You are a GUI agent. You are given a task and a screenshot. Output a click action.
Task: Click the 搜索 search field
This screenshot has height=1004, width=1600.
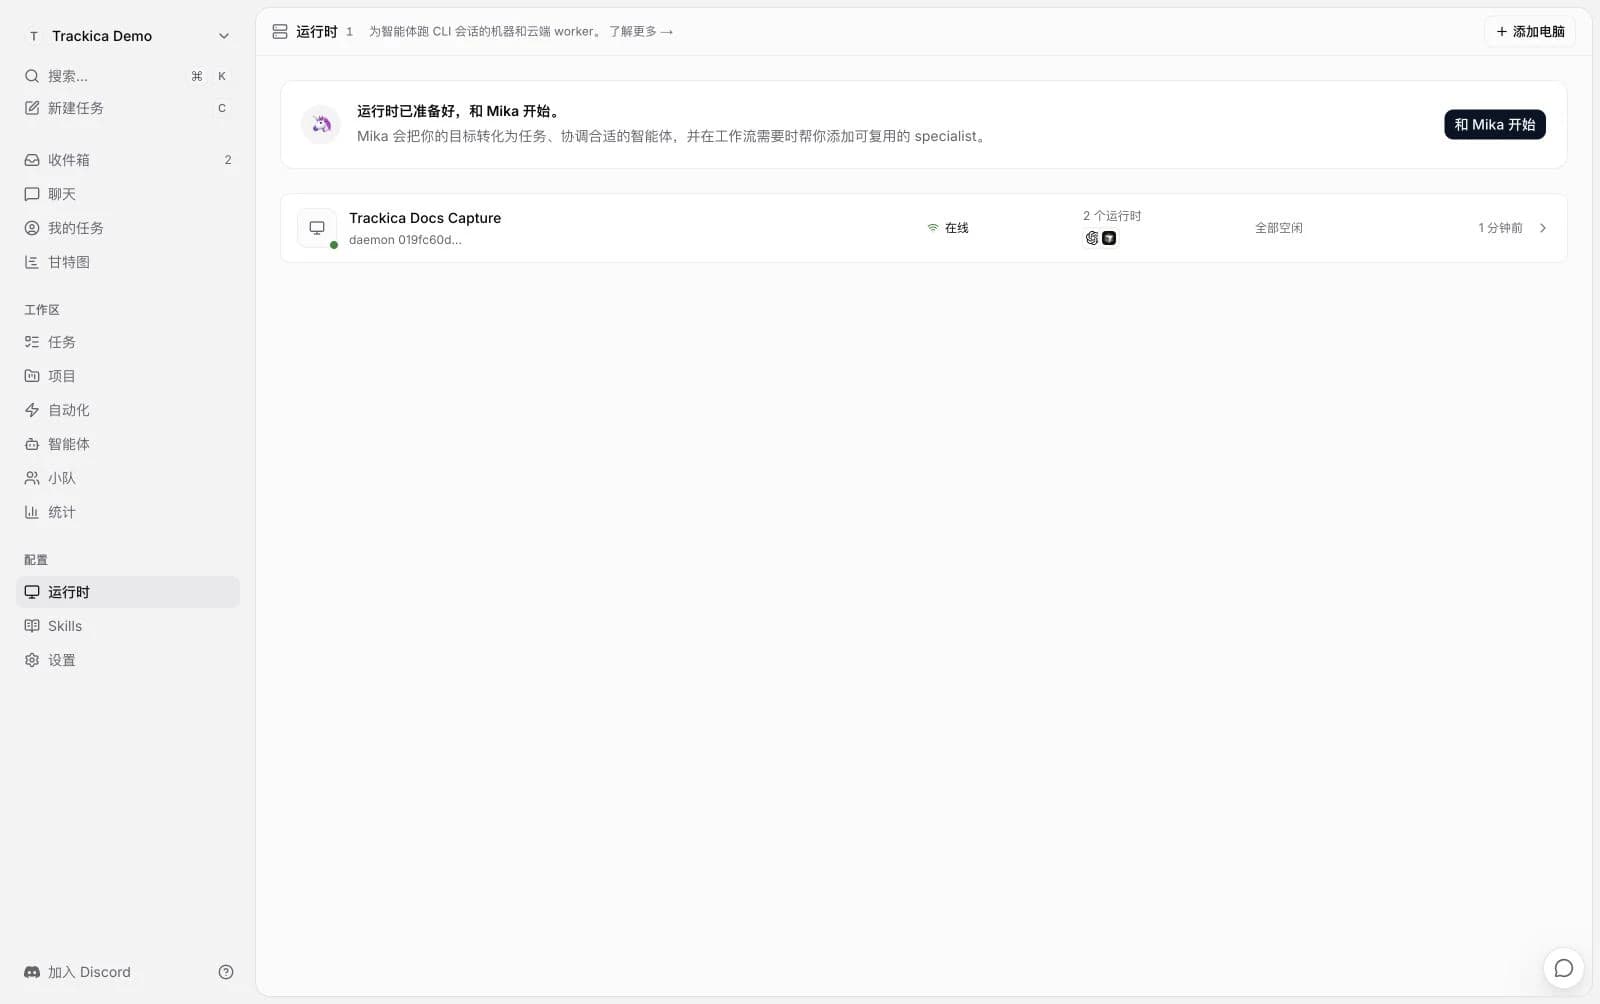tap(128, 76)
